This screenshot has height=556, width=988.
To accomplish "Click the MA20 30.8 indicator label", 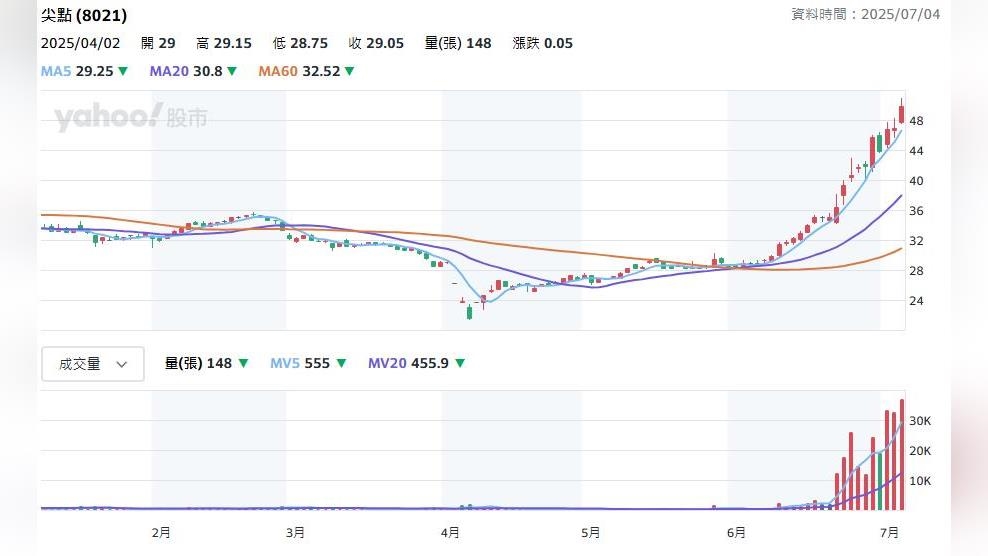I will tap(186, 71).
